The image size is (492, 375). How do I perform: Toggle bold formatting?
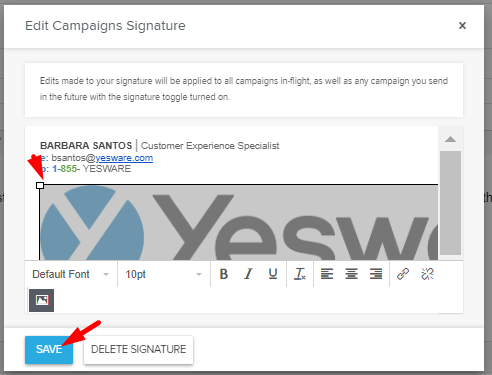[224, 274]
